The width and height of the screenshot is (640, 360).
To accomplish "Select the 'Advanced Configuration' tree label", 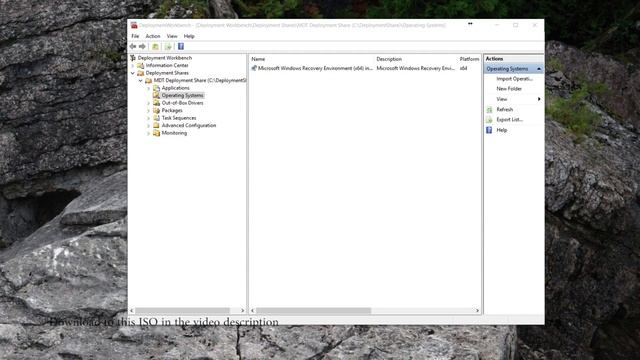I will point(189,125).
